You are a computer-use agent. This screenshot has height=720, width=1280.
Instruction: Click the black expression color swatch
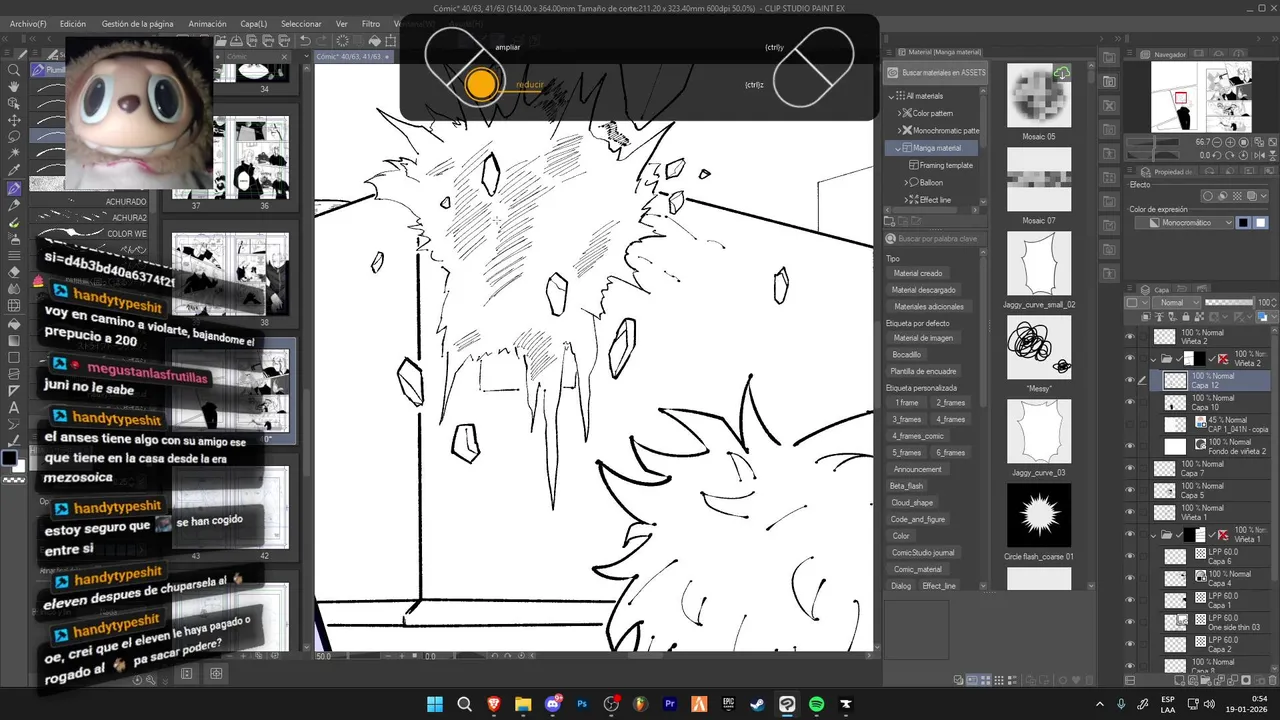(x=1243, y=223)
